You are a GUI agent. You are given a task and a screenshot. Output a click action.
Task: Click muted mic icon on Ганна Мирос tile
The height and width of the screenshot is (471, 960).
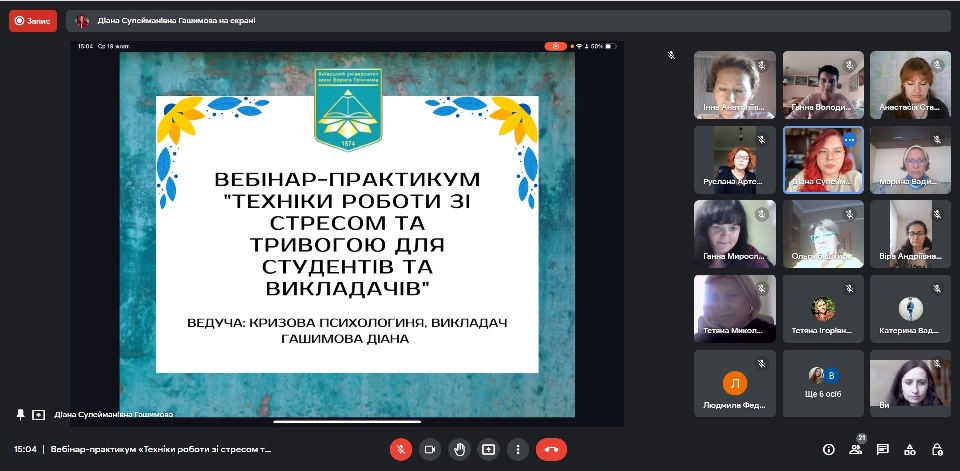[x=762, y=214]
